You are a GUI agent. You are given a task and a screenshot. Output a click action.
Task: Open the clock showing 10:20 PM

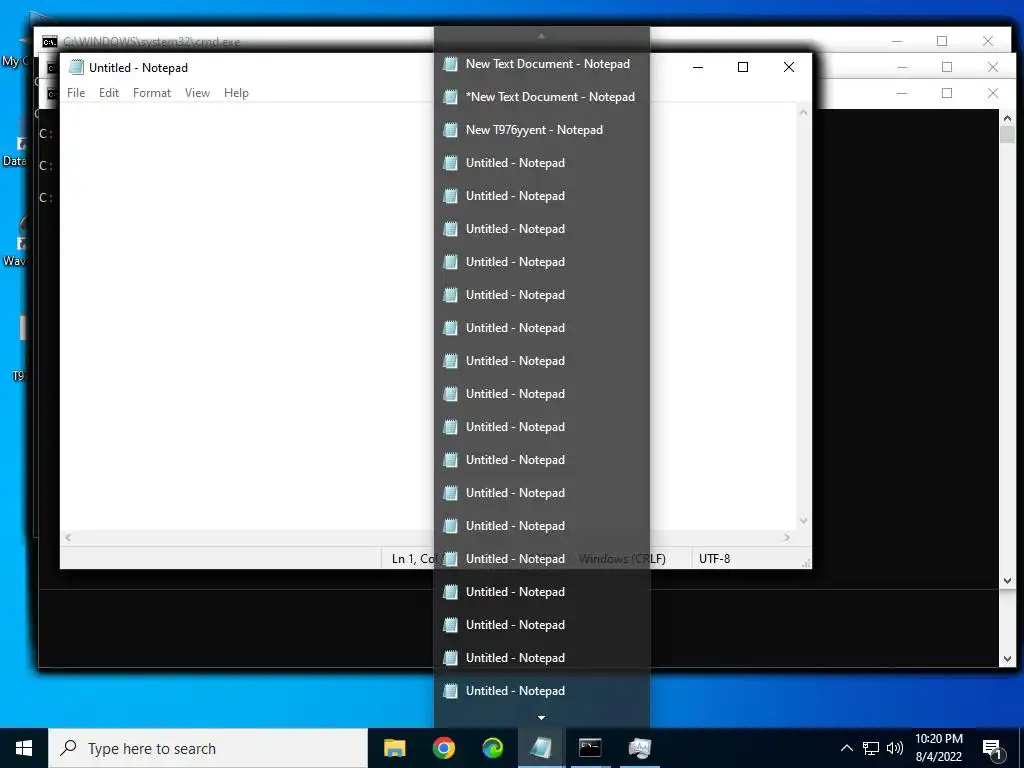coord(939,748)
